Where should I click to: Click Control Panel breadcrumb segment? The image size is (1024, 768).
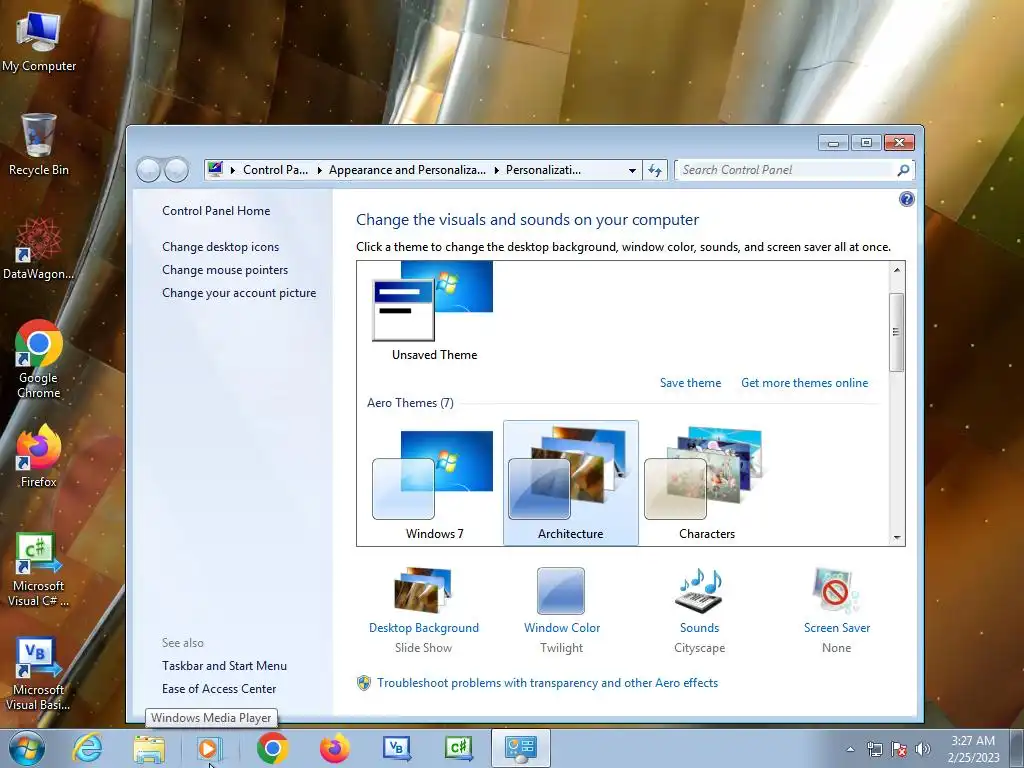click(275, 170)
